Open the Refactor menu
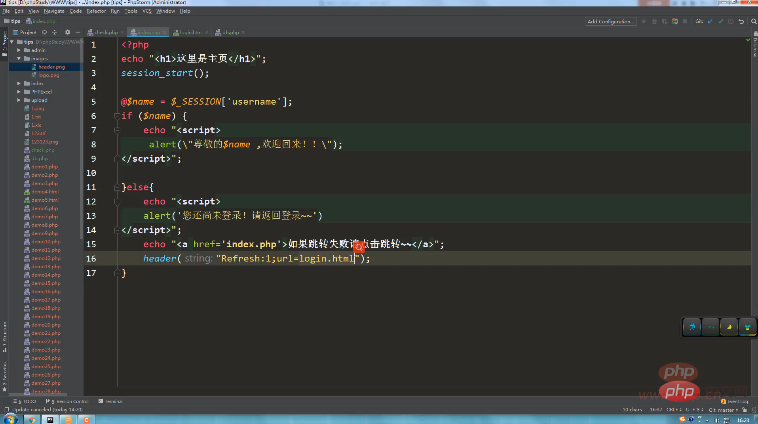 pyautogui.click(x=96, y=11)
